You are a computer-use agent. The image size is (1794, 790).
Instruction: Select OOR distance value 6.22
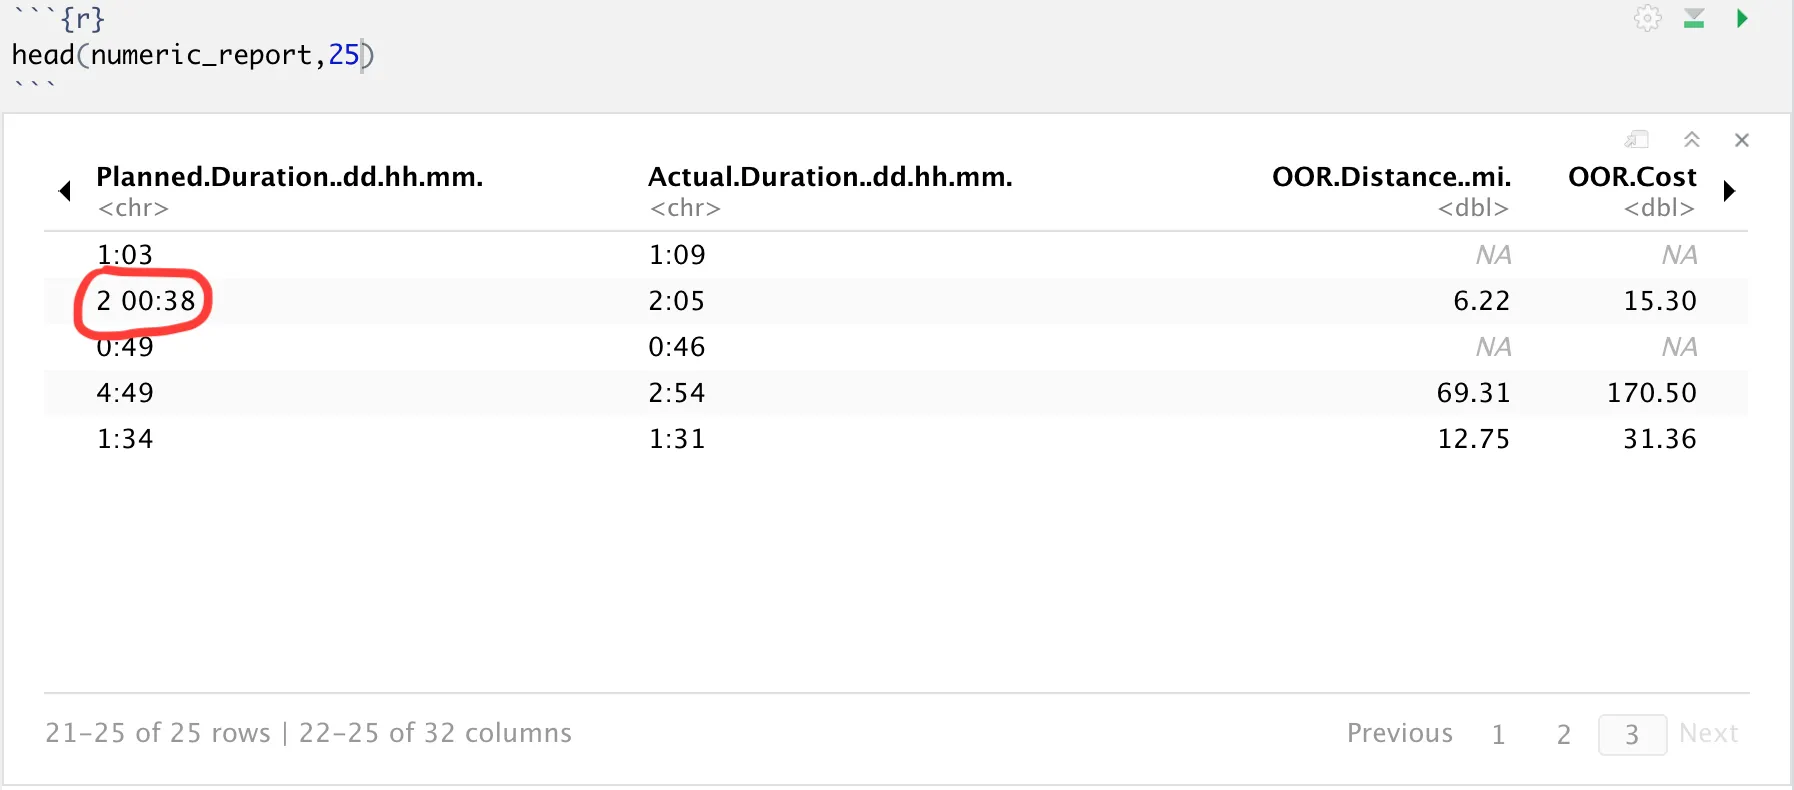coord(1481,301)
